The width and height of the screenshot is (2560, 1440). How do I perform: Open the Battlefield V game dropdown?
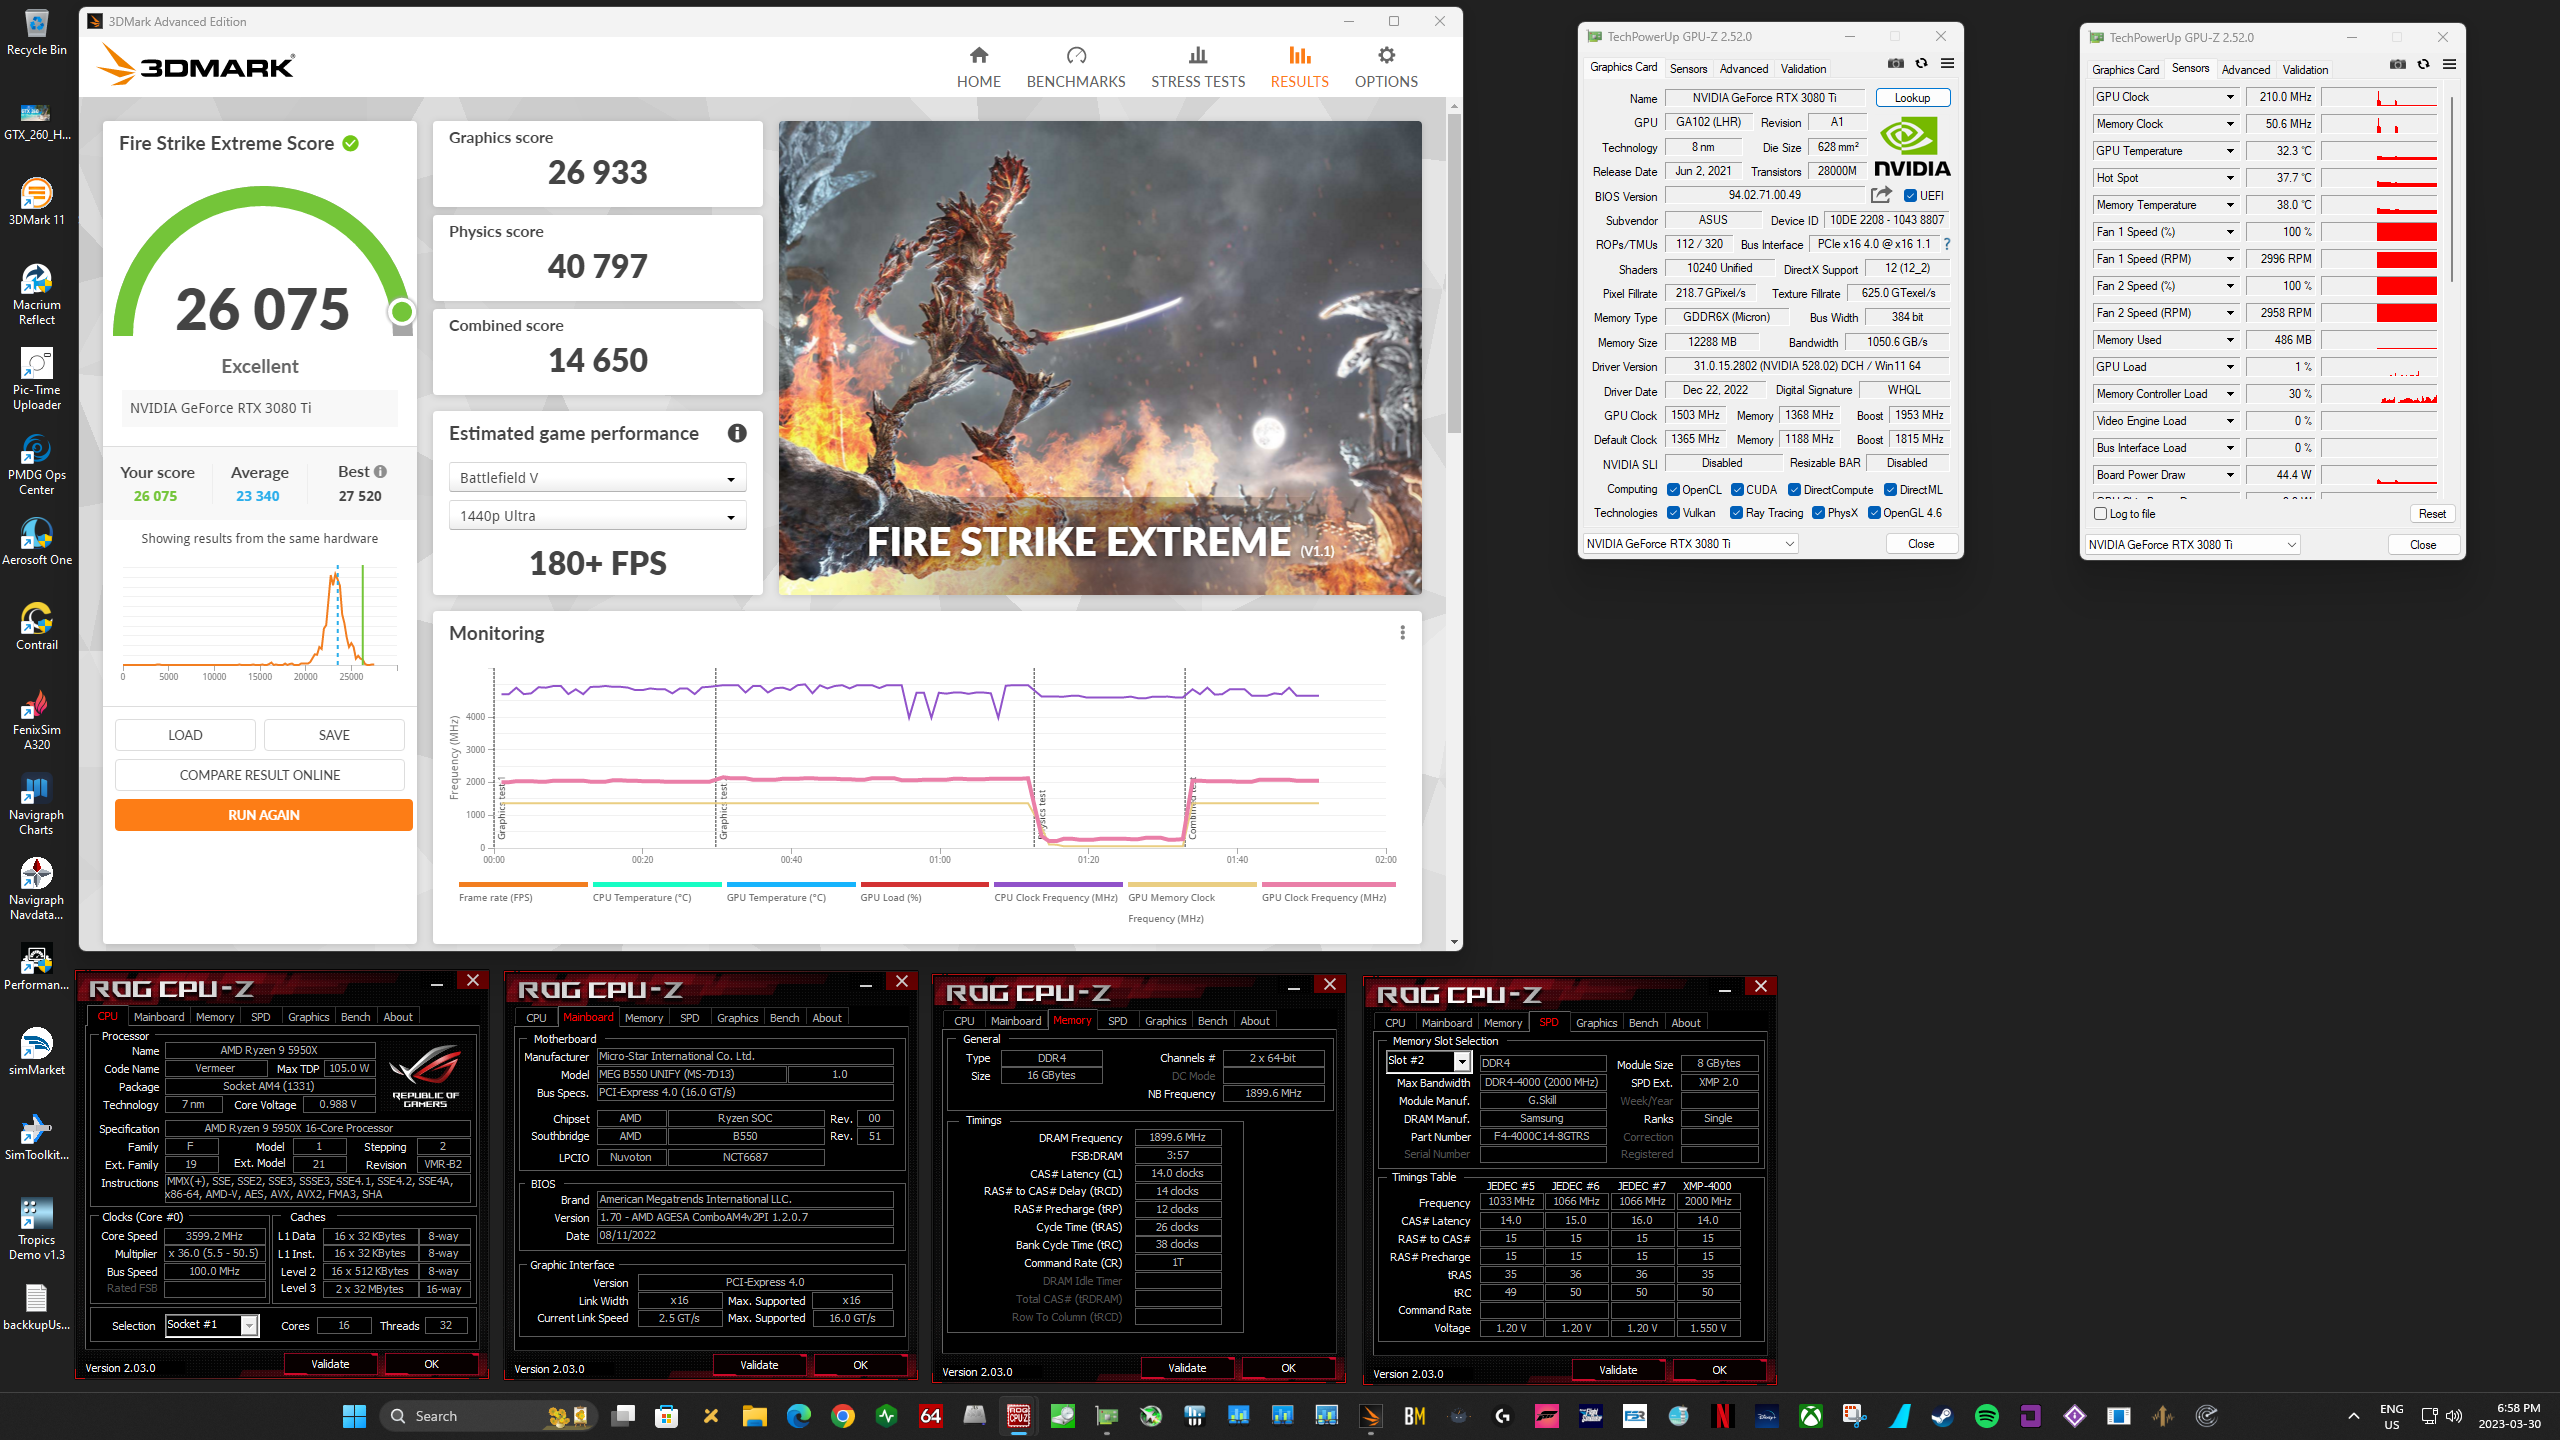click(597, 478)
